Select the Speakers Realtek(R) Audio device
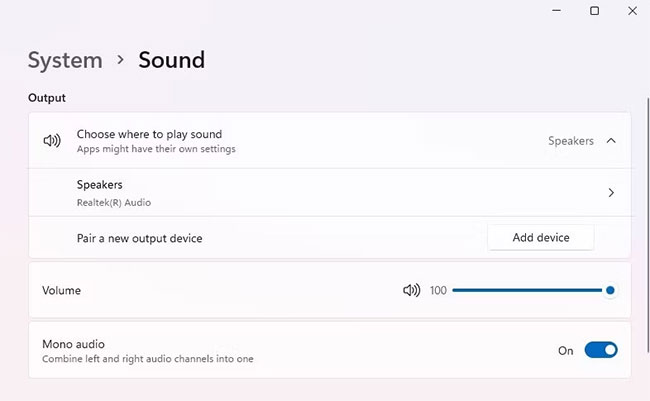This screenshot has height=401, width=650. click(100, 192)
